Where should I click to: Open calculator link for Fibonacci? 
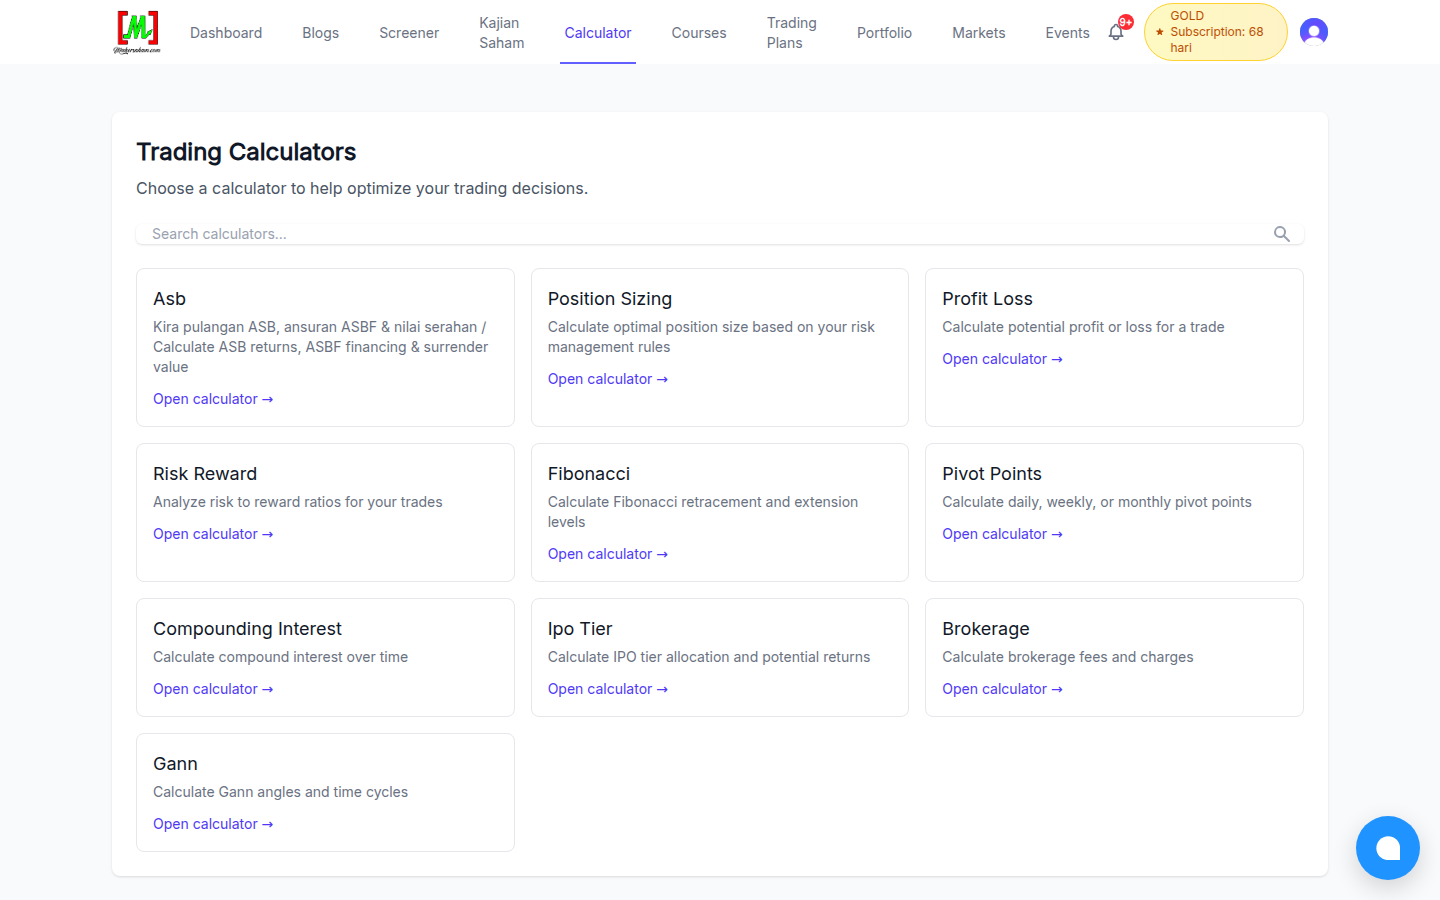tap(608, 554)
